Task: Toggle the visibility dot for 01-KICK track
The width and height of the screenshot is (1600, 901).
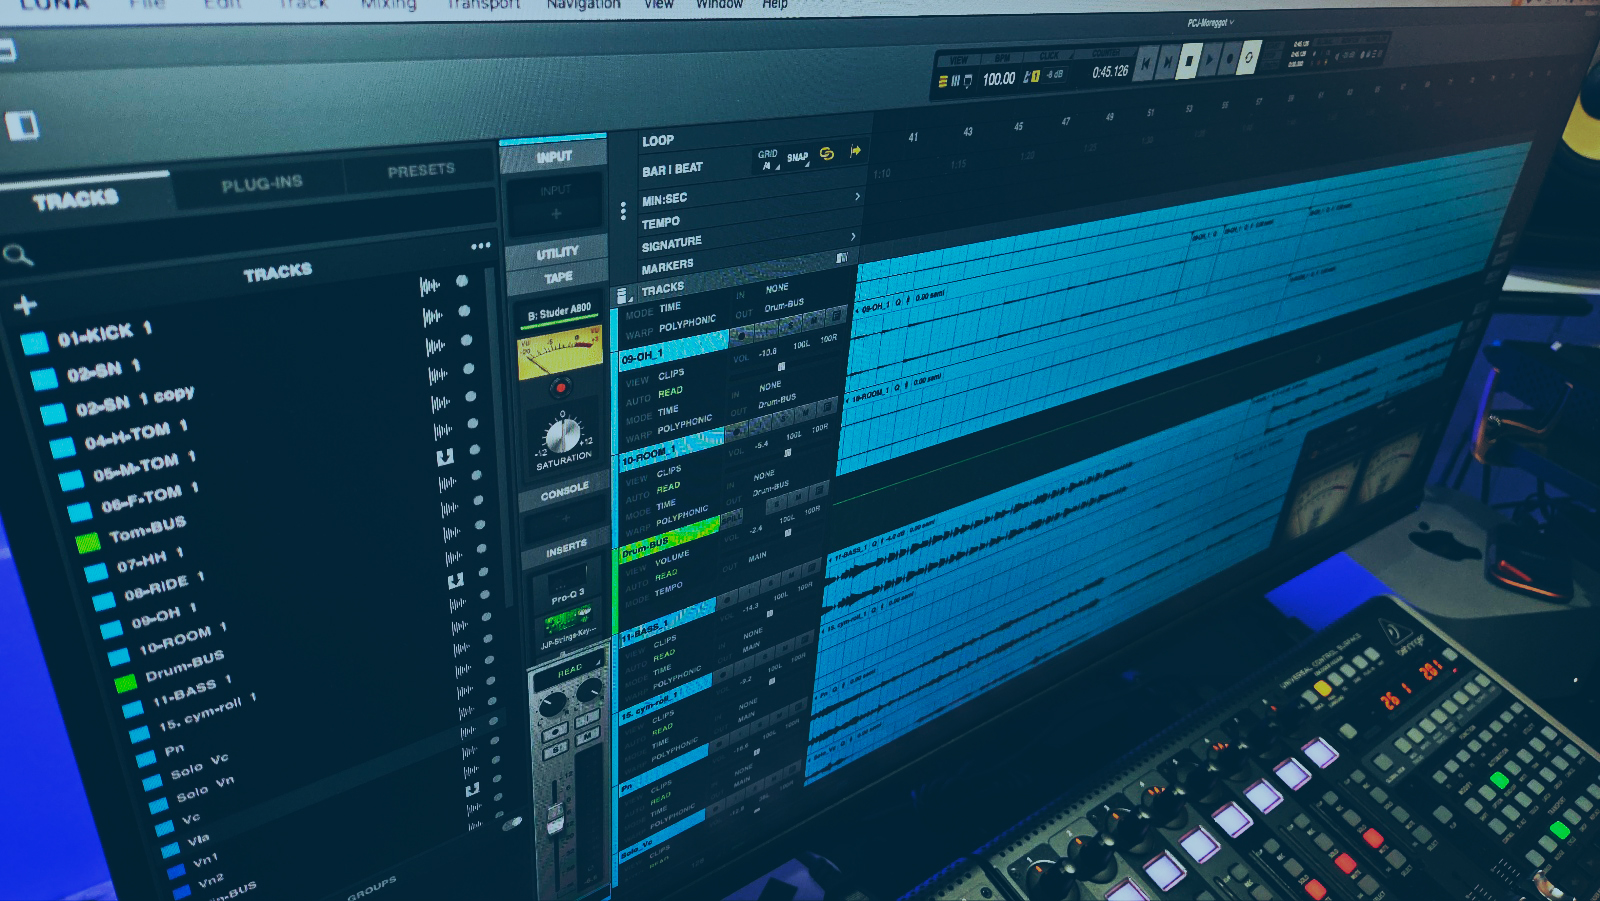Action: pyautogui.click(x=462, y=282)
